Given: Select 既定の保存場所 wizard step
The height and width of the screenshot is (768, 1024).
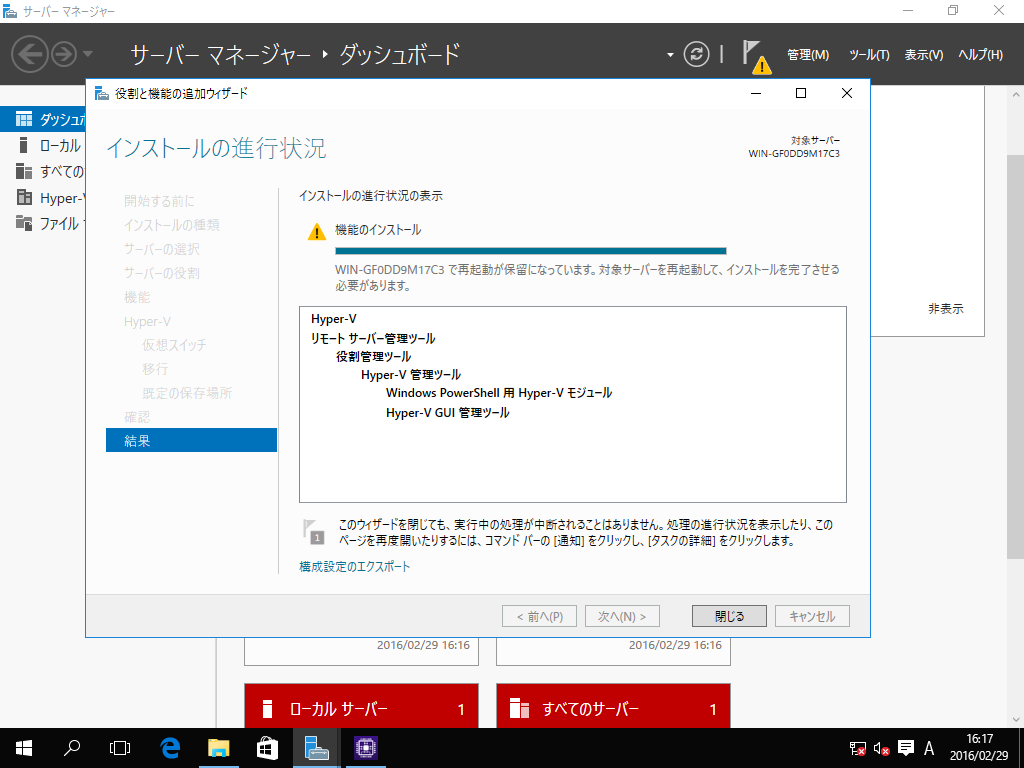Looking at the screenshot, I should [x=187, y=393].
